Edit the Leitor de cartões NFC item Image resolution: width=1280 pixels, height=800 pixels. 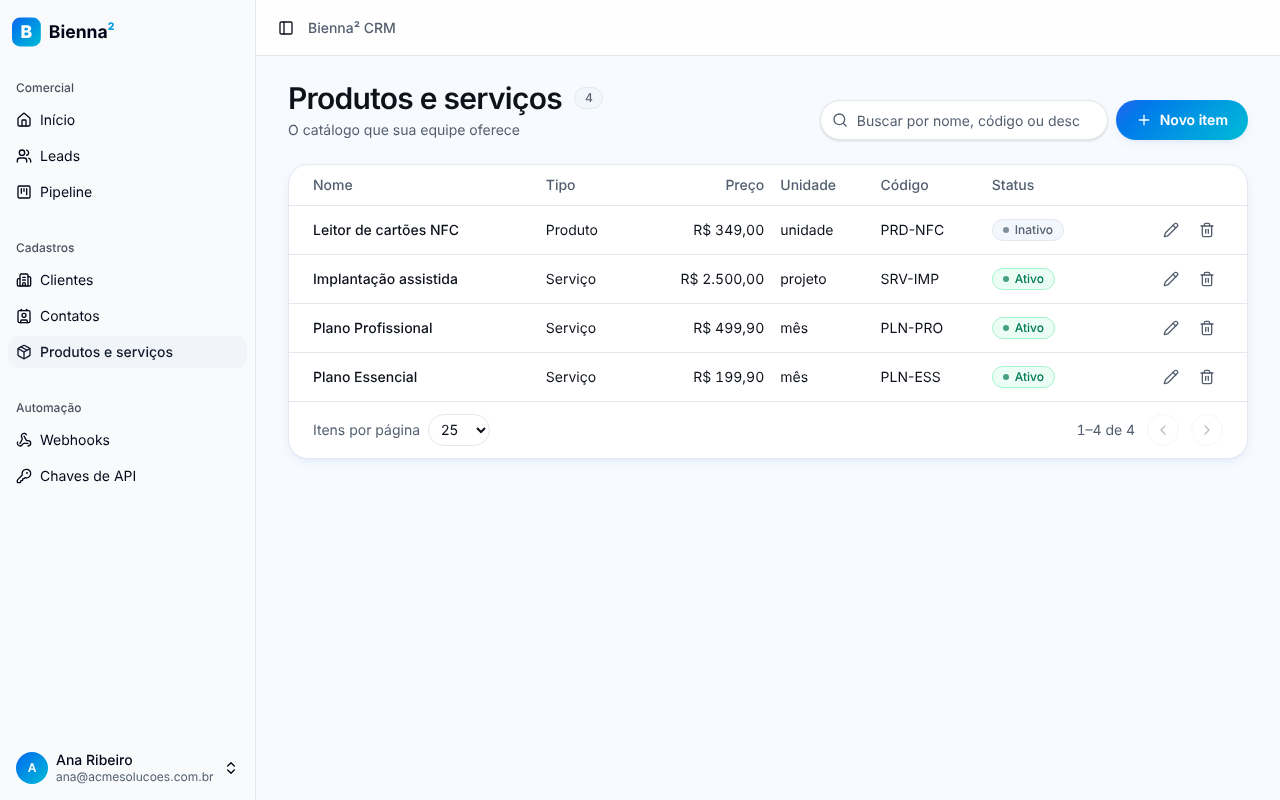[1171, 230]
